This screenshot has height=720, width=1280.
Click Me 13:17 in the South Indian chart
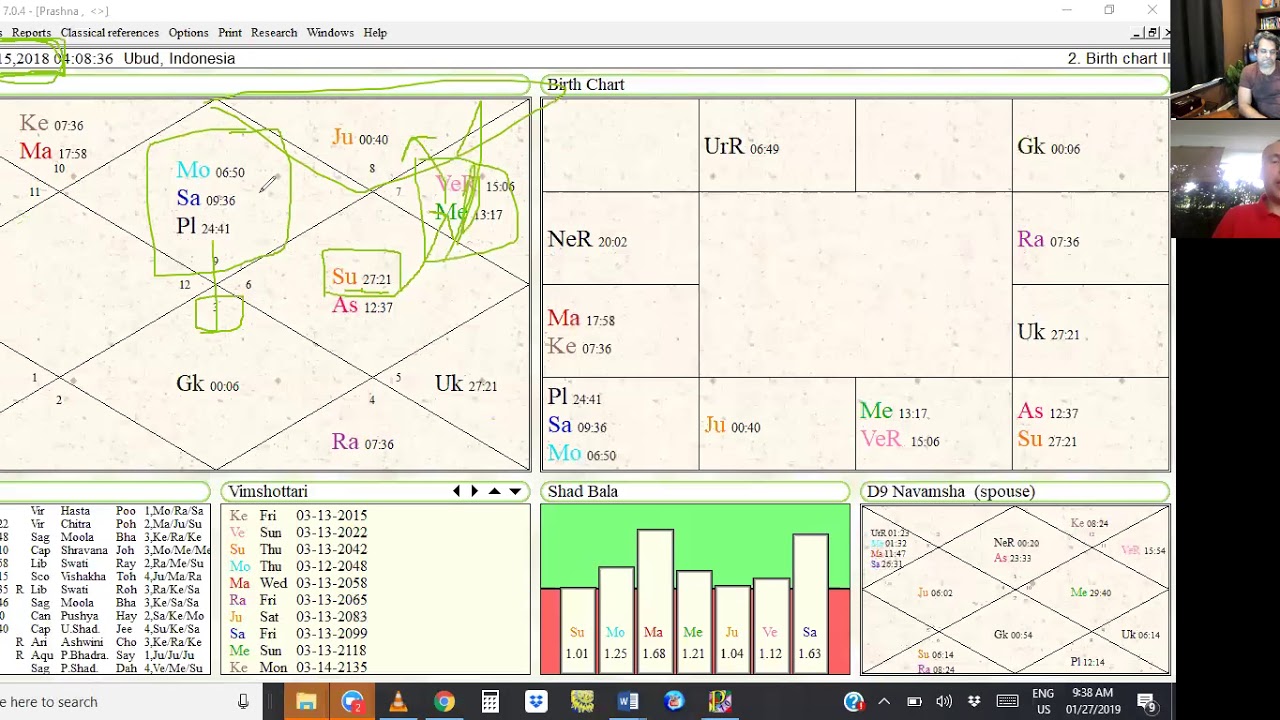click(x=894, y=412)
